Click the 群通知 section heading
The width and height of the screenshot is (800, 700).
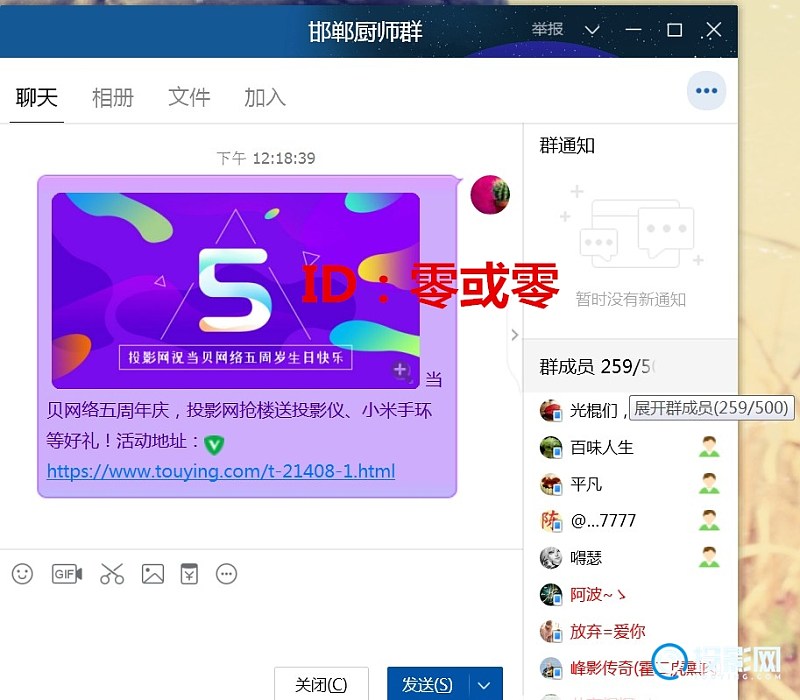567,146
